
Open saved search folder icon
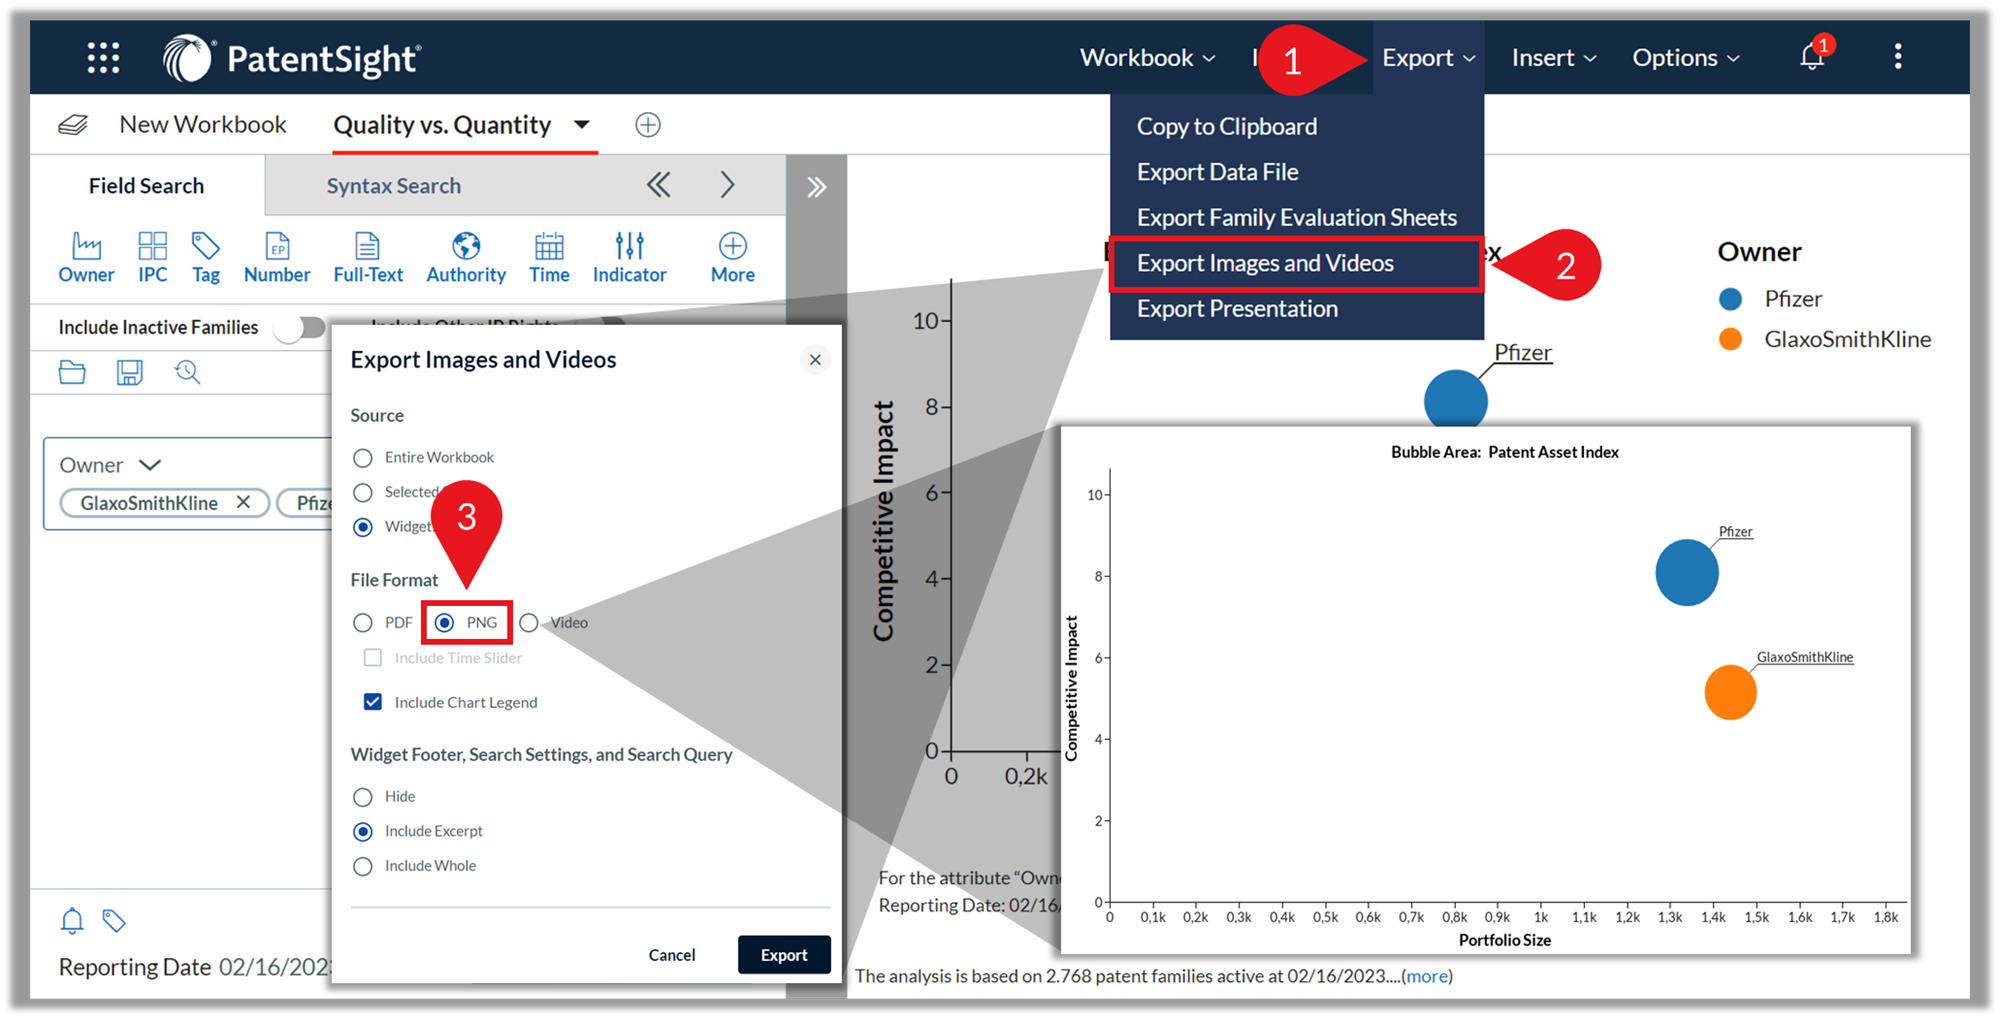click(x=72, y=372)
